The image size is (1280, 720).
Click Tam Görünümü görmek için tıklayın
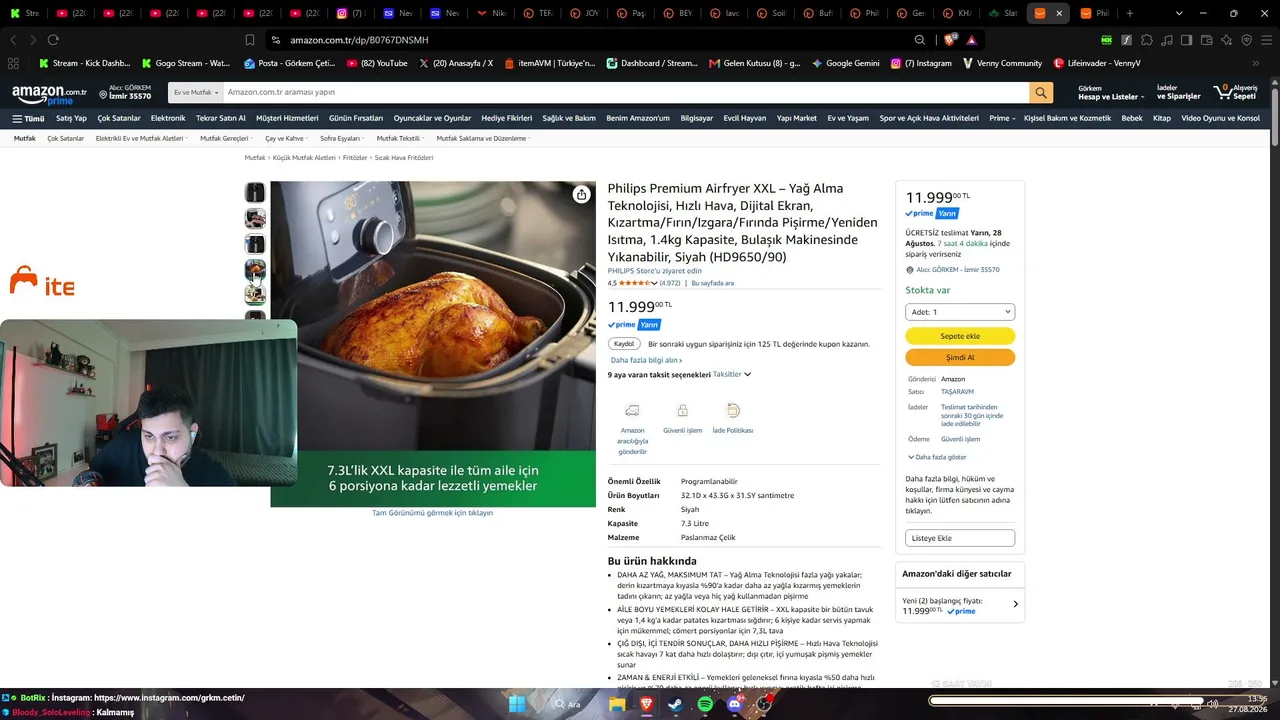pos(433,513)
